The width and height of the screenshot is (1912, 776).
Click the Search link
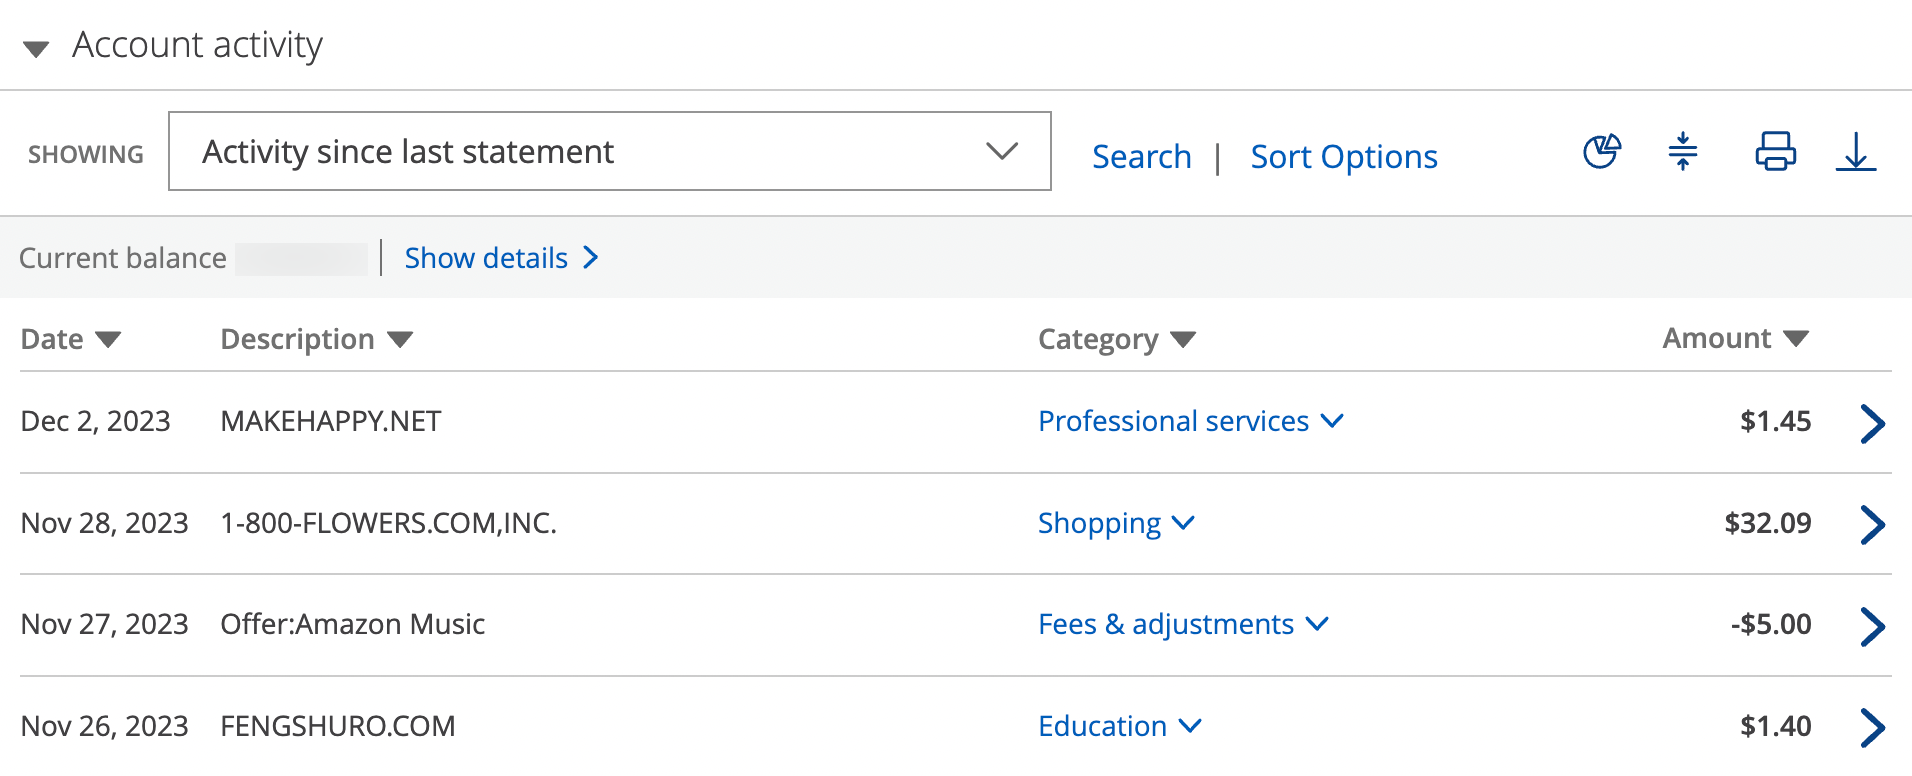click(x=1141, y=157)
